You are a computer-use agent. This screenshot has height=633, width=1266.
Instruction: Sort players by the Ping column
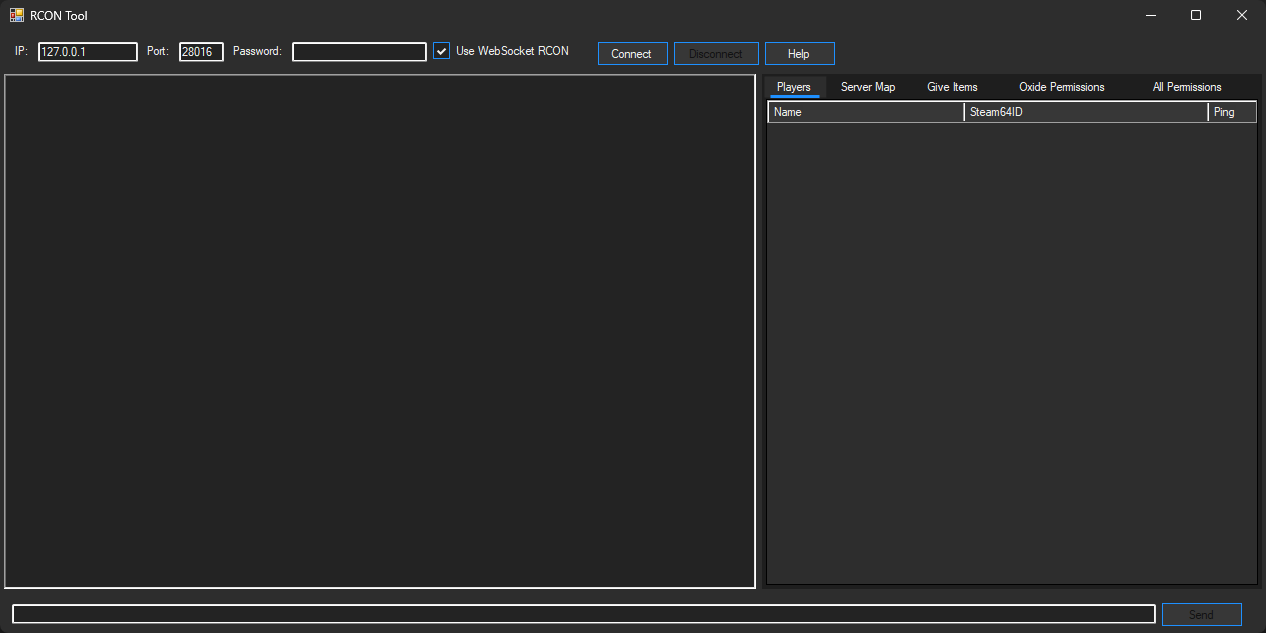click(x=1232, y=111)
